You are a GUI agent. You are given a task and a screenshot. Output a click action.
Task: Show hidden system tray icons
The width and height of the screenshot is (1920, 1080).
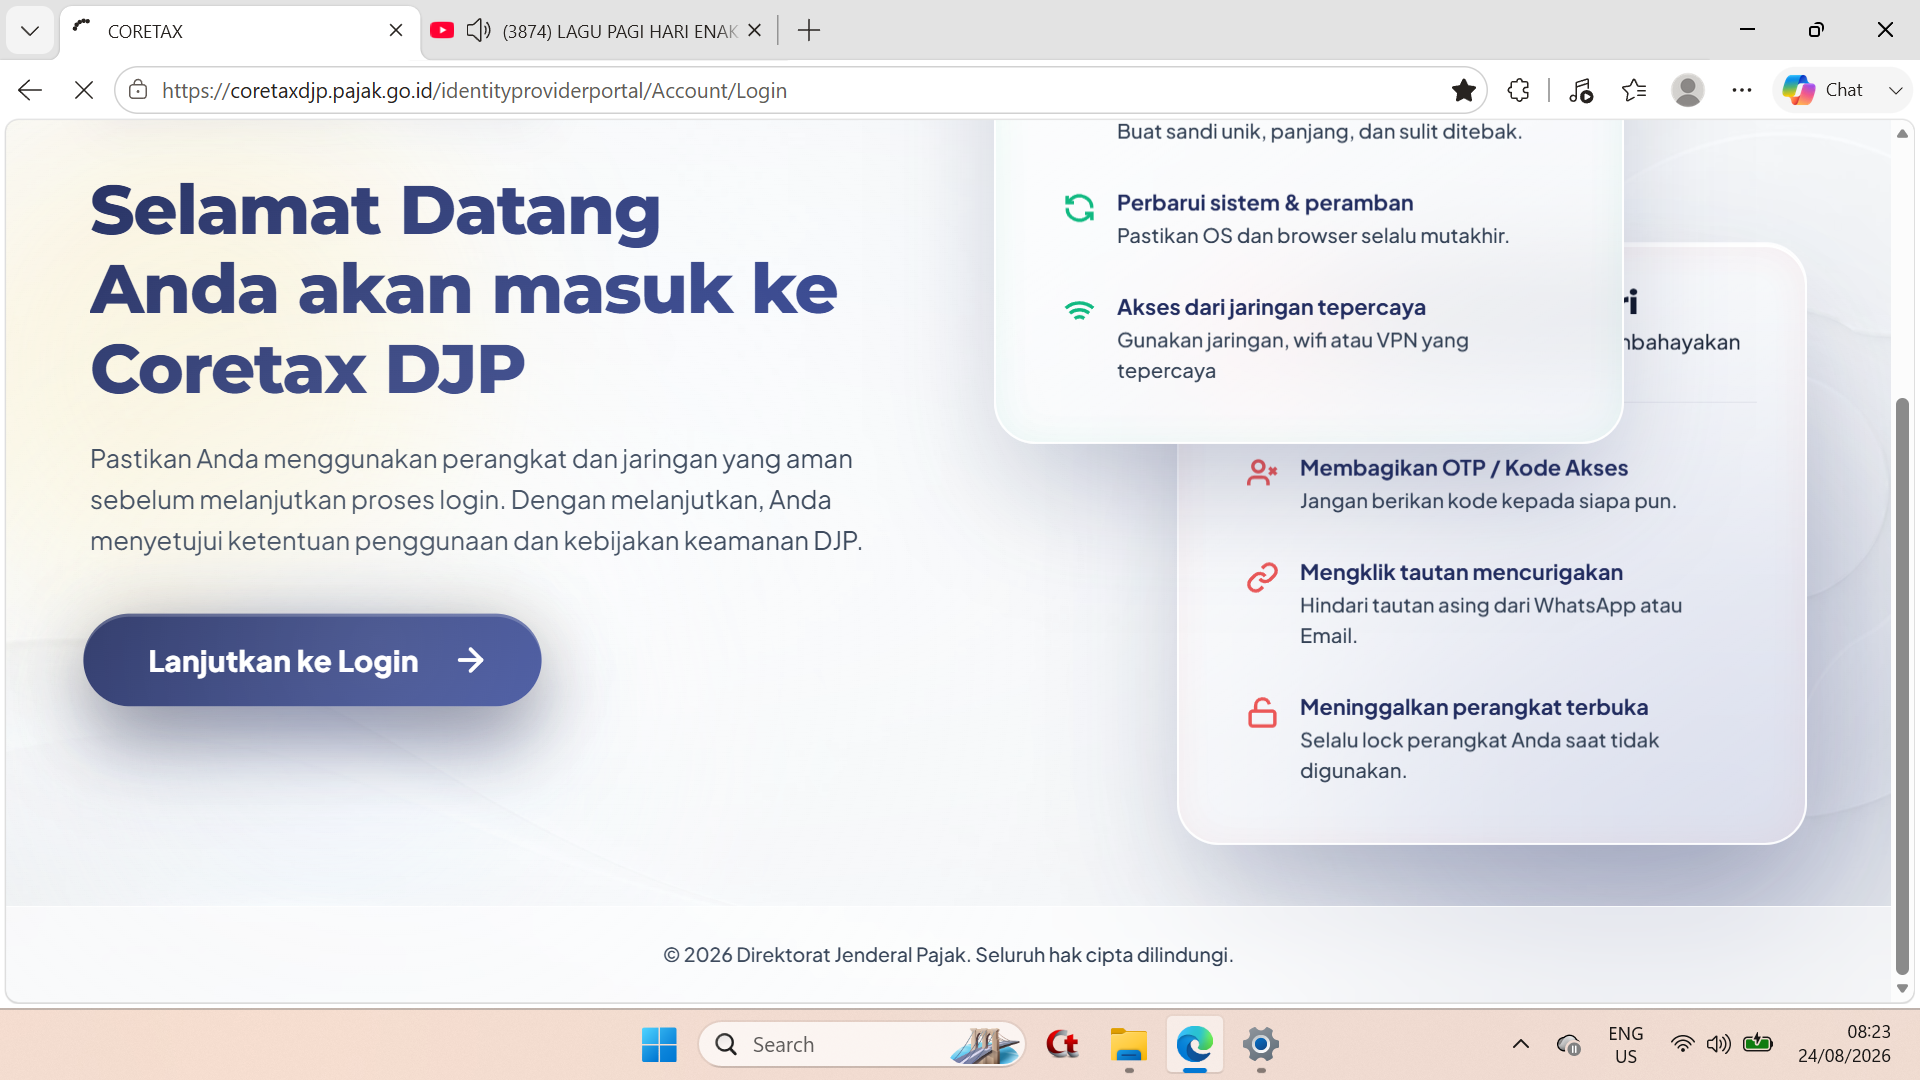pyautogui.click(x=1521, y=1045)
